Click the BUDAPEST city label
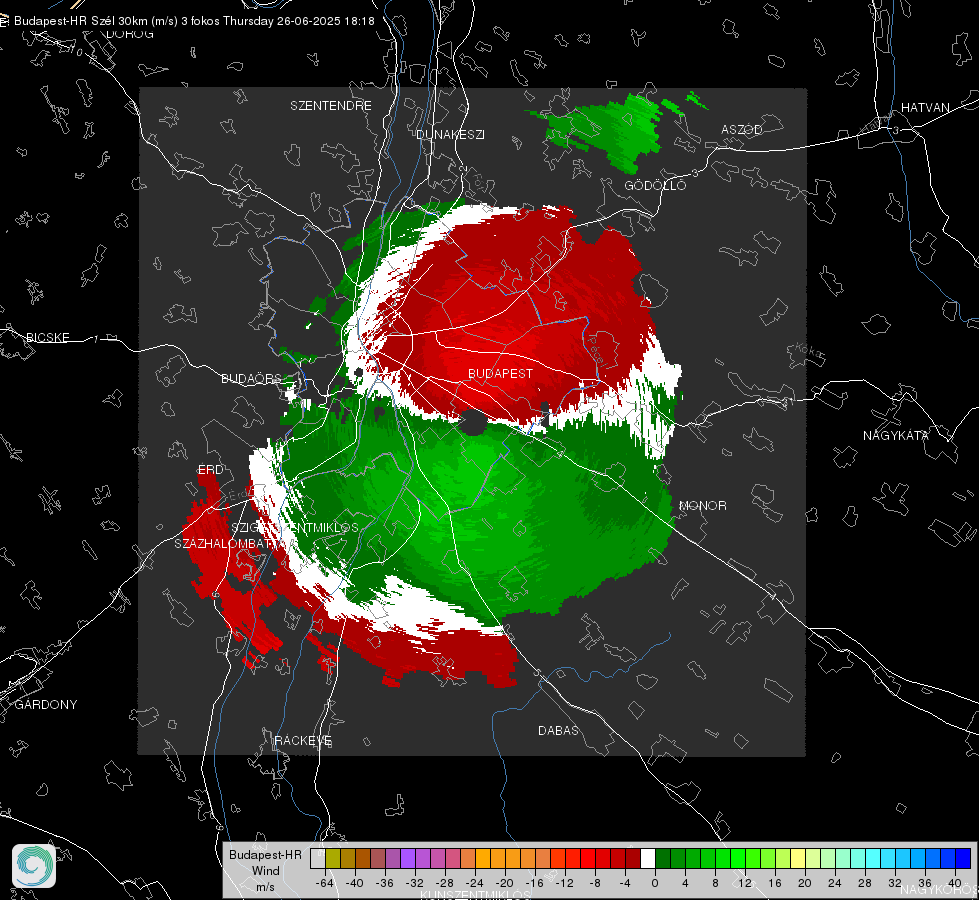The image size is (979, 900). [x=500, y=373]
